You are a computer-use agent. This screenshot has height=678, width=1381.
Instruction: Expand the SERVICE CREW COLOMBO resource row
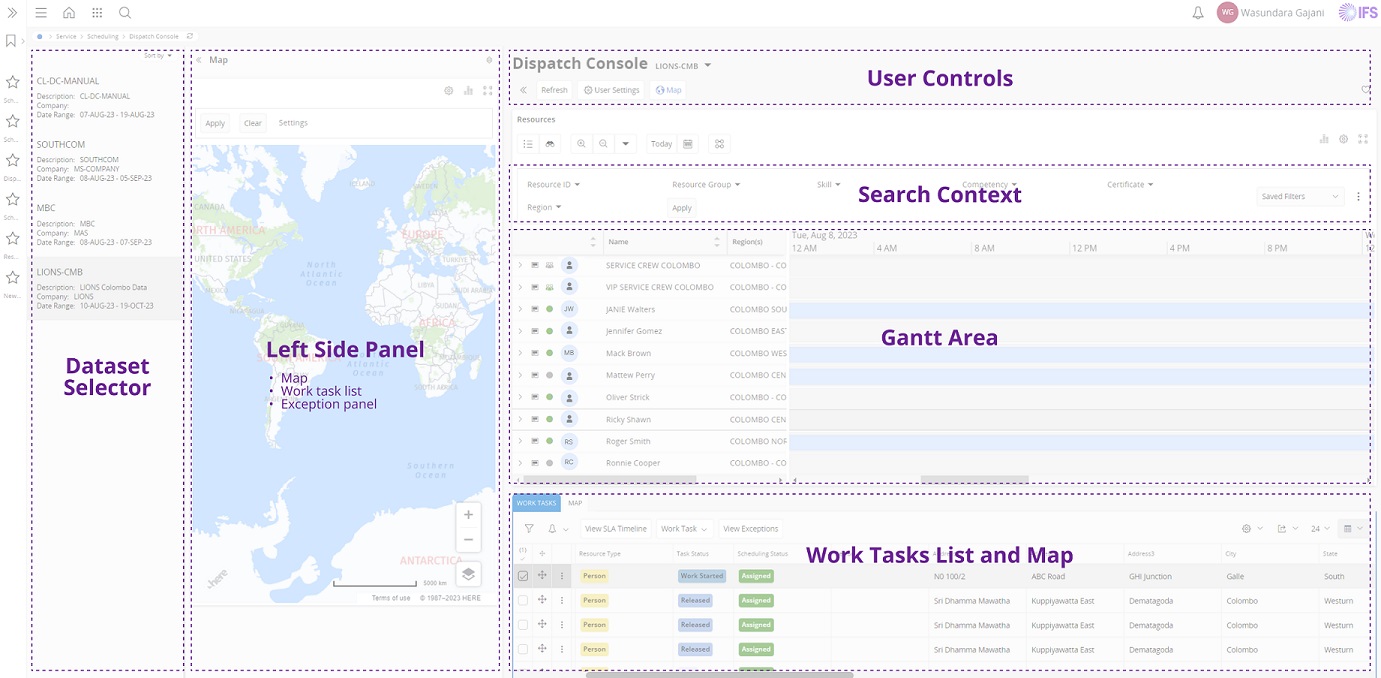point(520,265)
